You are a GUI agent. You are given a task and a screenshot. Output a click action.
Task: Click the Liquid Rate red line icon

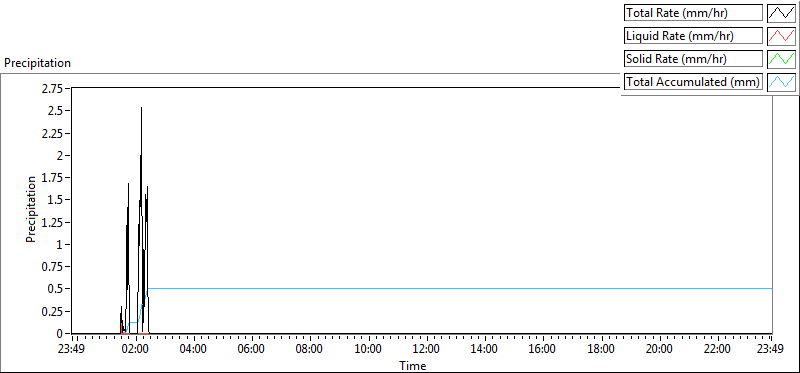tap(781, 36)
